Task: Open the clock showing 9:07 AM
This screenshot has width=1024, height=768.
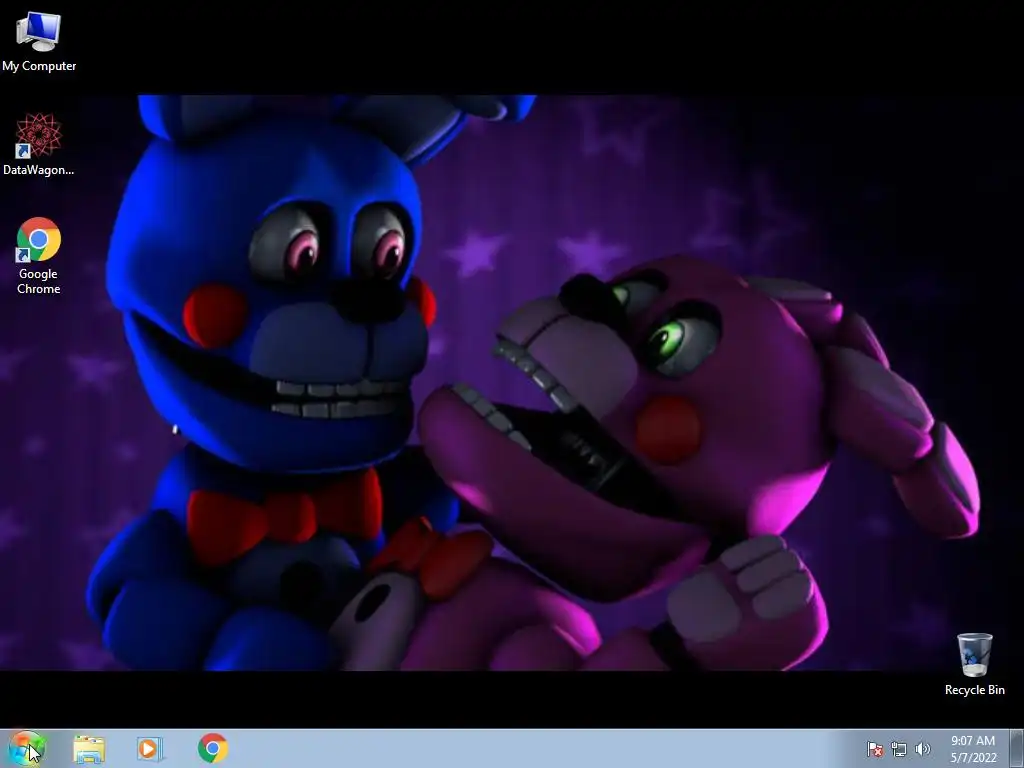Action: [973, 749]
